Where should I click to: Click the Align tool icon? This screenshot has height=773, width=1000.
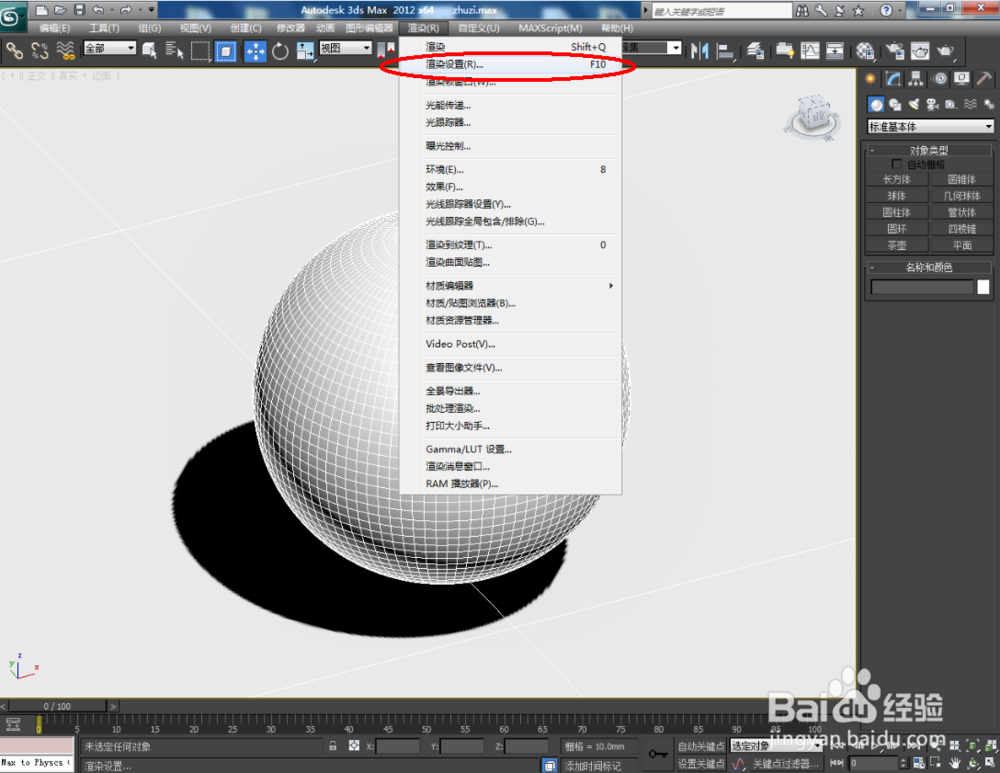(x=725, y=50)
